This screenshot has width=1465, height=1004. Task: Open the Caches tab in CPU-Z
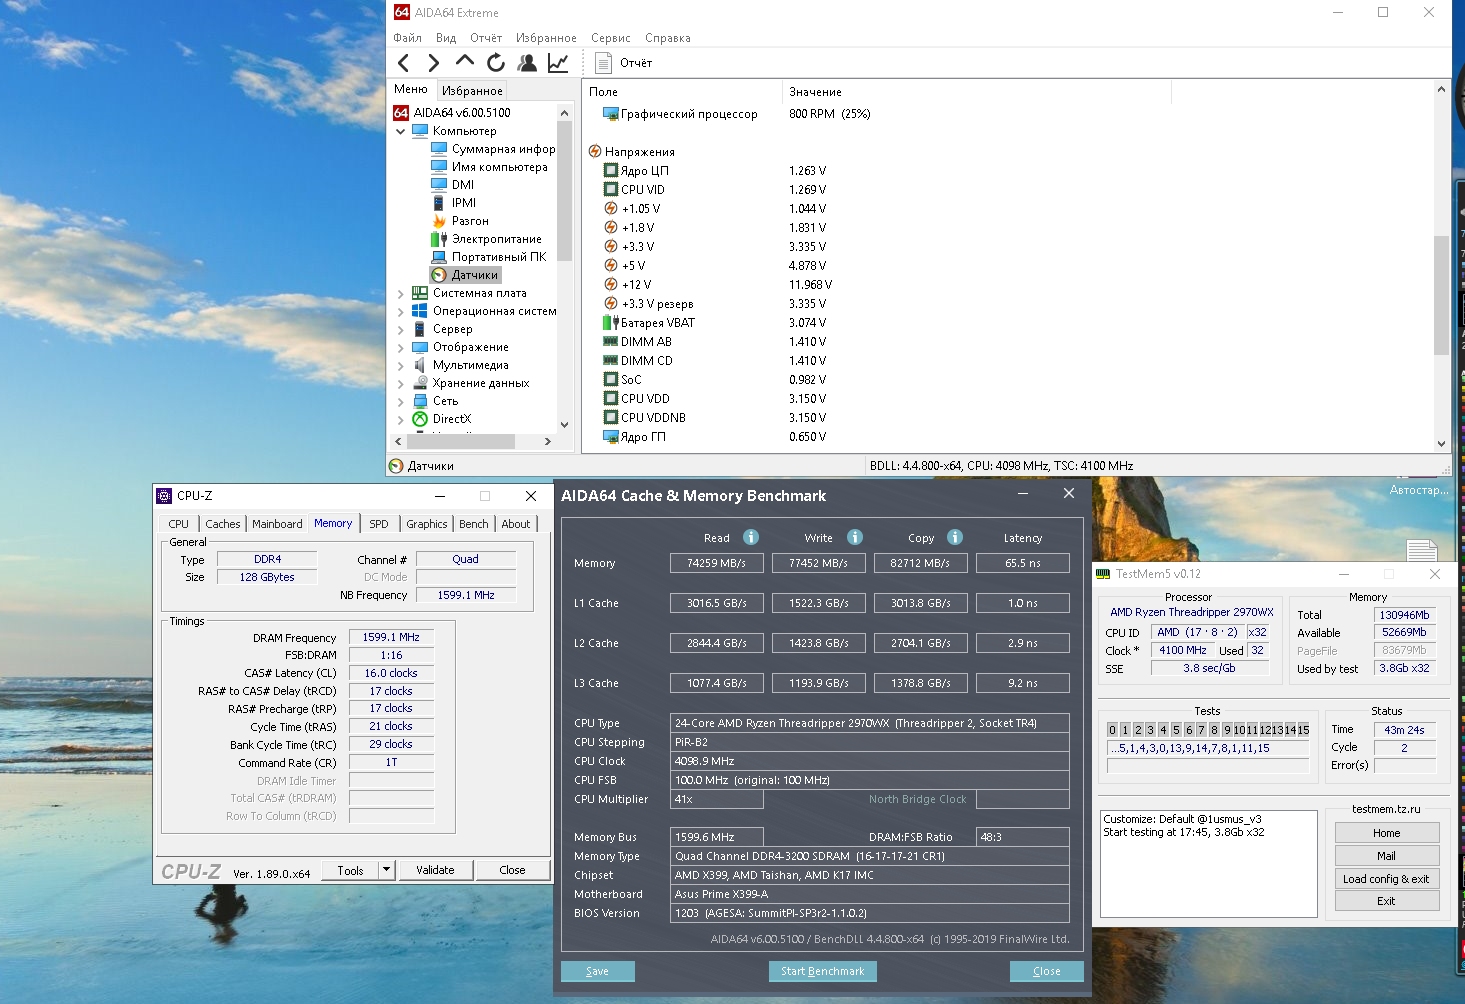click(223, 524)
